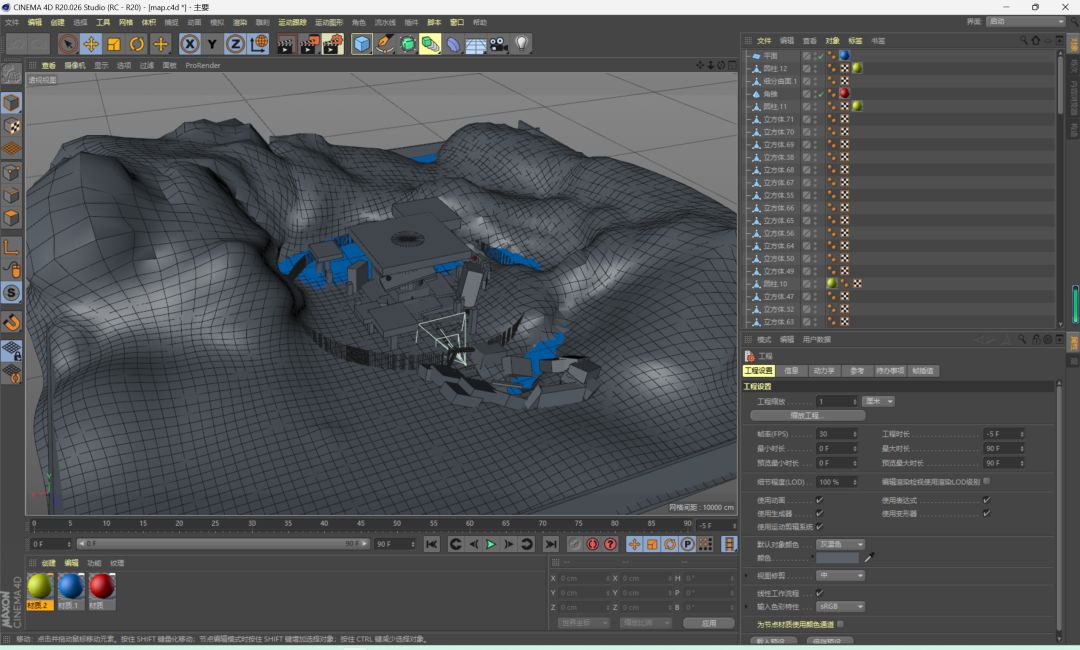Click the color swatch beside 颜色

tap(838, 558)
